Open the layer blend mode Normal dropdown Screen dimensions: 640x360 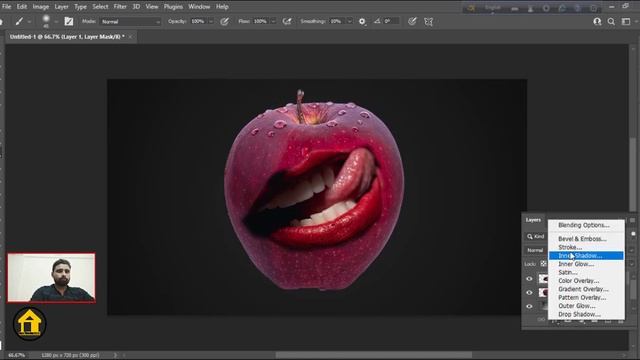pos(536,250)
